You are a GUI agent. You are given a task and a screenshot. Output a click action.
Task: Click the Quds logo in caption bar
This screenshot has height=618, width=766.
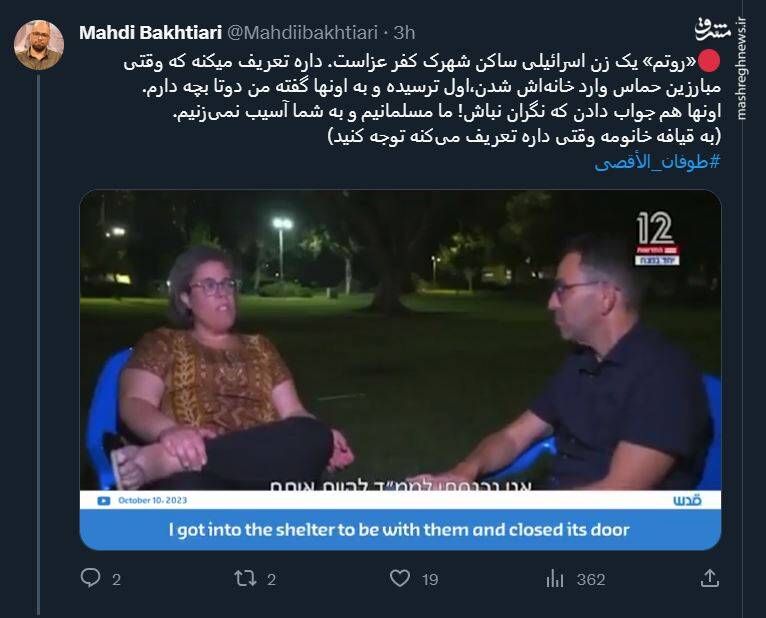point(687,500)
